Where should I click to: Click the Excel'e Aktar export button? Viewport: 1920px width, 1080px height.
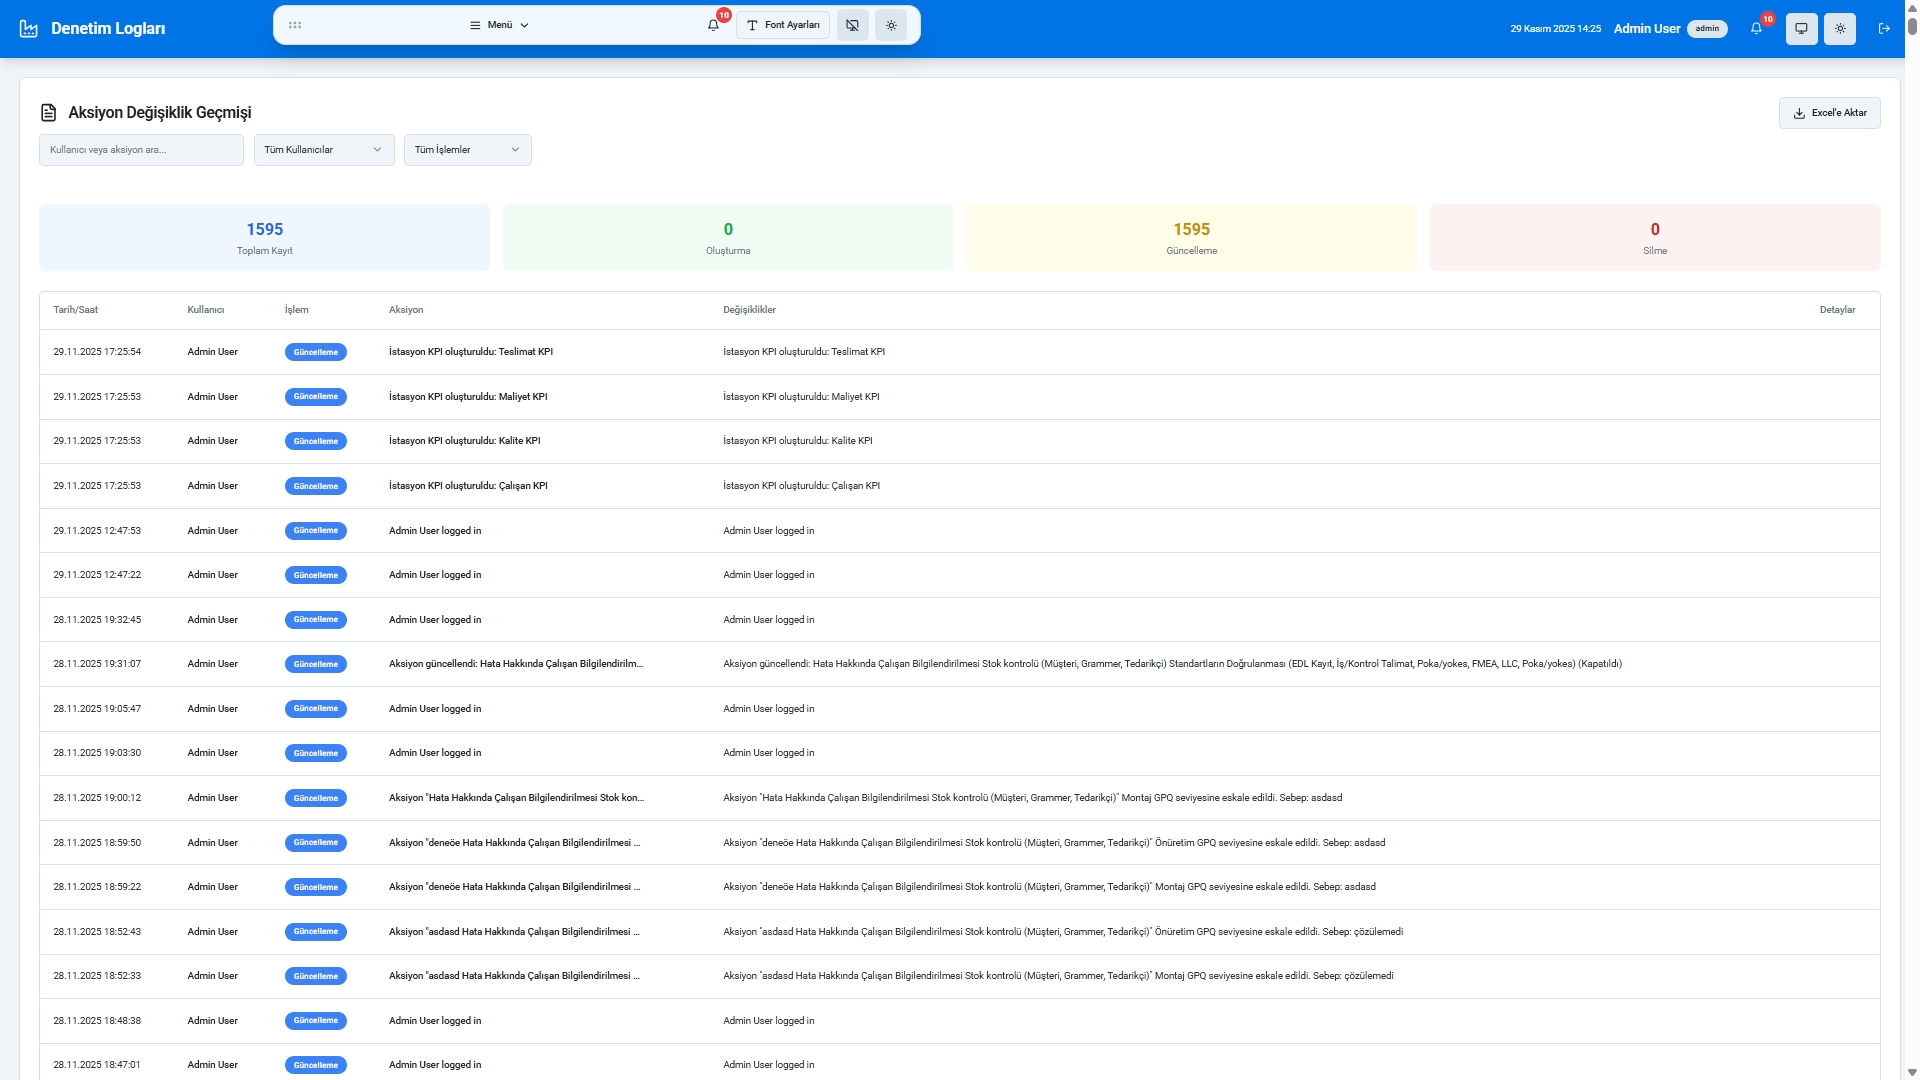pos(1829,112)
